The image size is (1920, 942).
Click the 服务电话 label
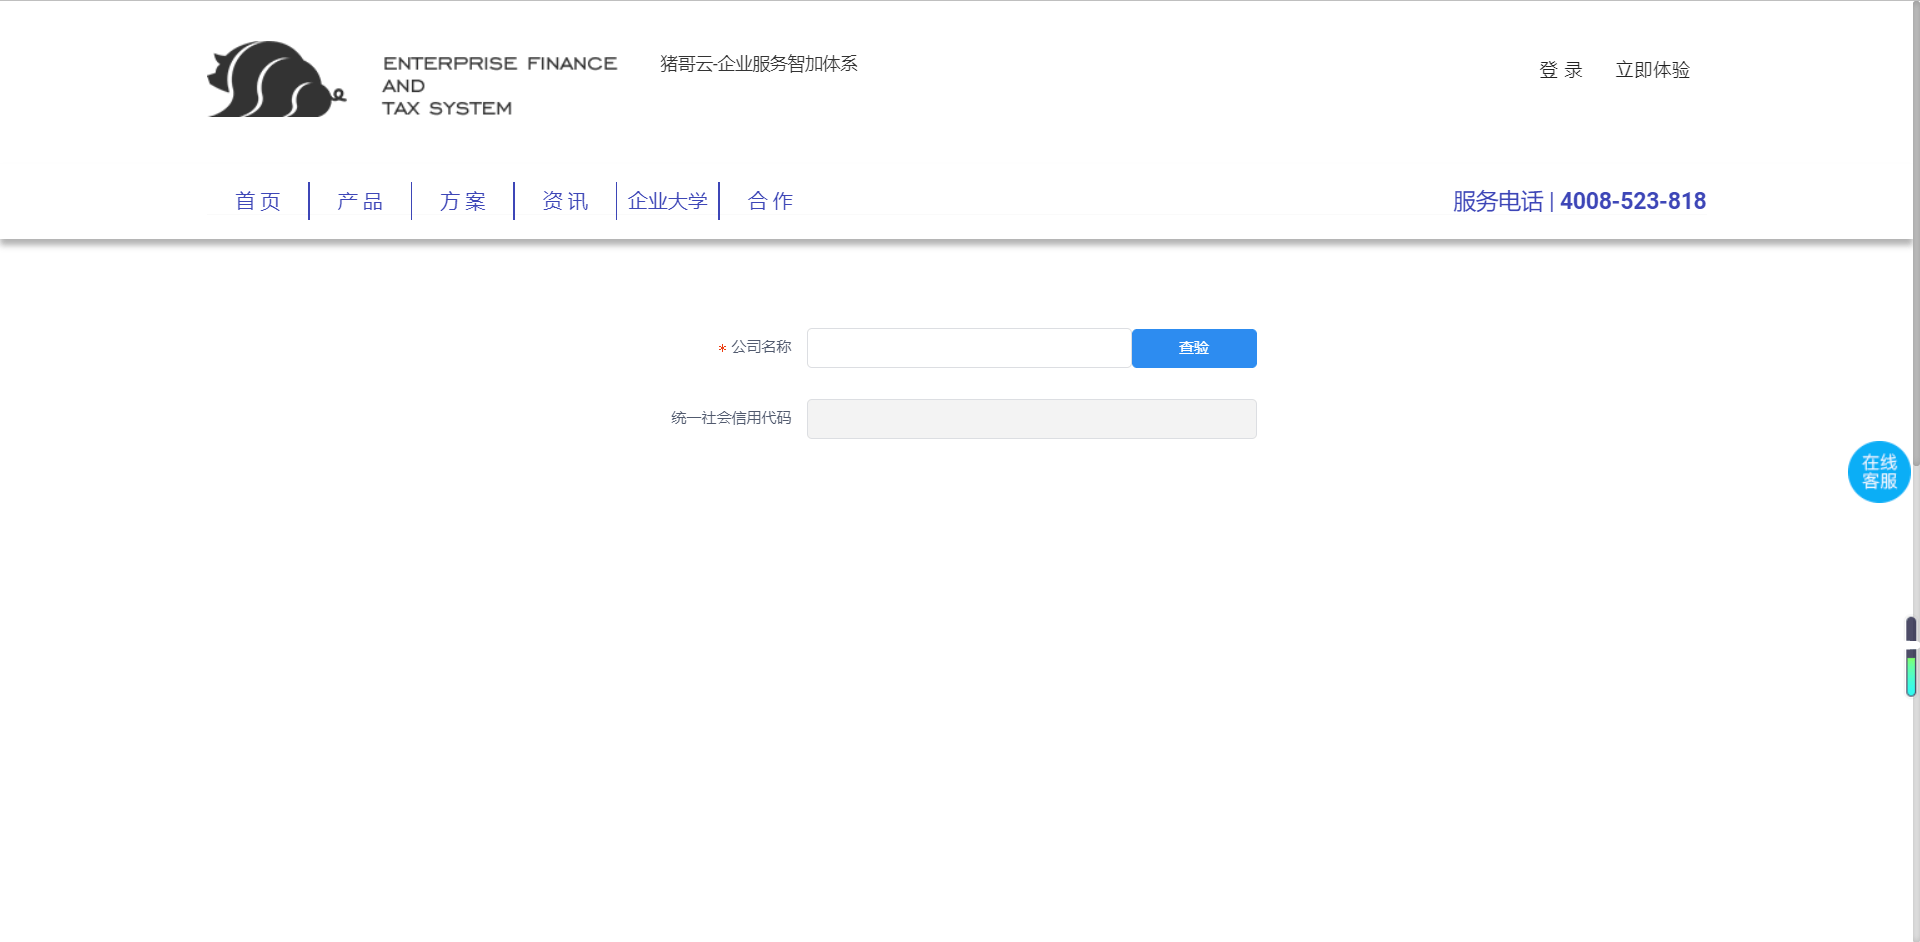(1497, 201)
